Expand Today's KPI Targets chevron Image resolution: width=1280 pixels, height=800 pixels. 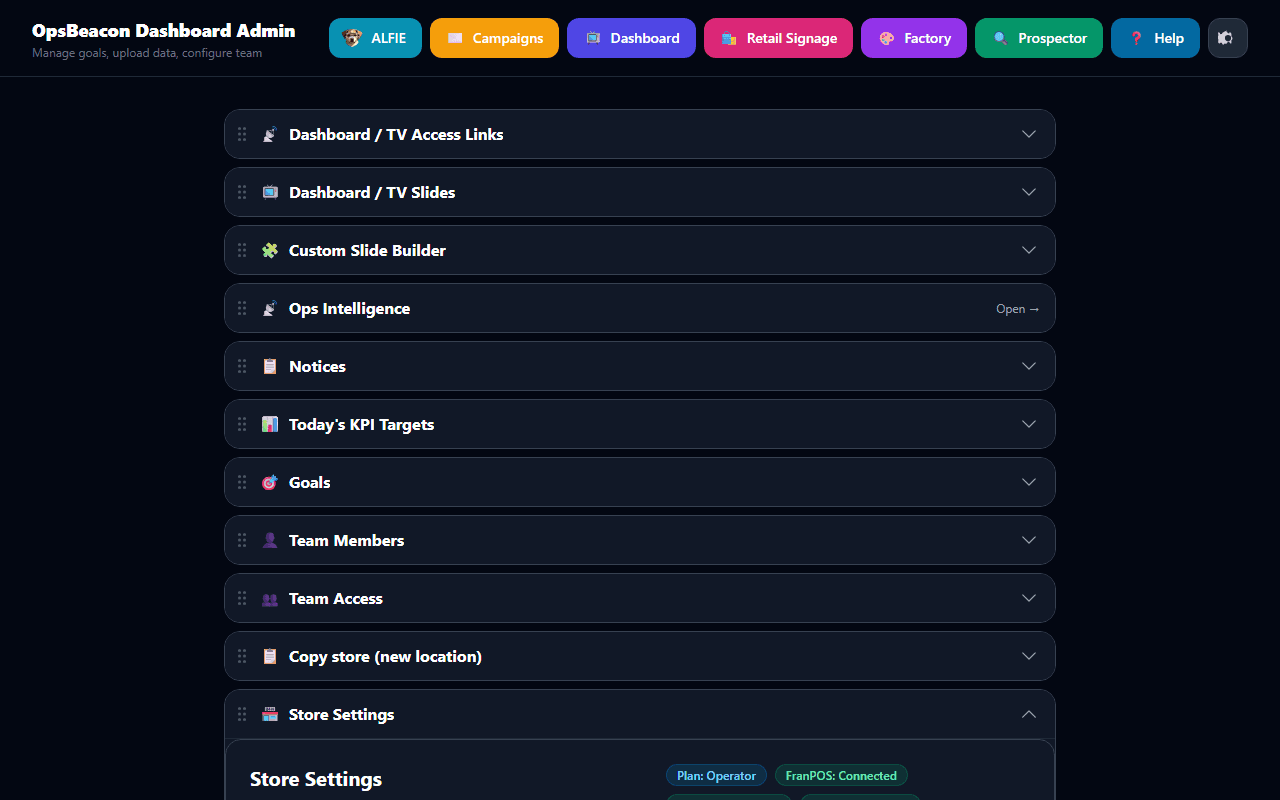point(1029,424)
